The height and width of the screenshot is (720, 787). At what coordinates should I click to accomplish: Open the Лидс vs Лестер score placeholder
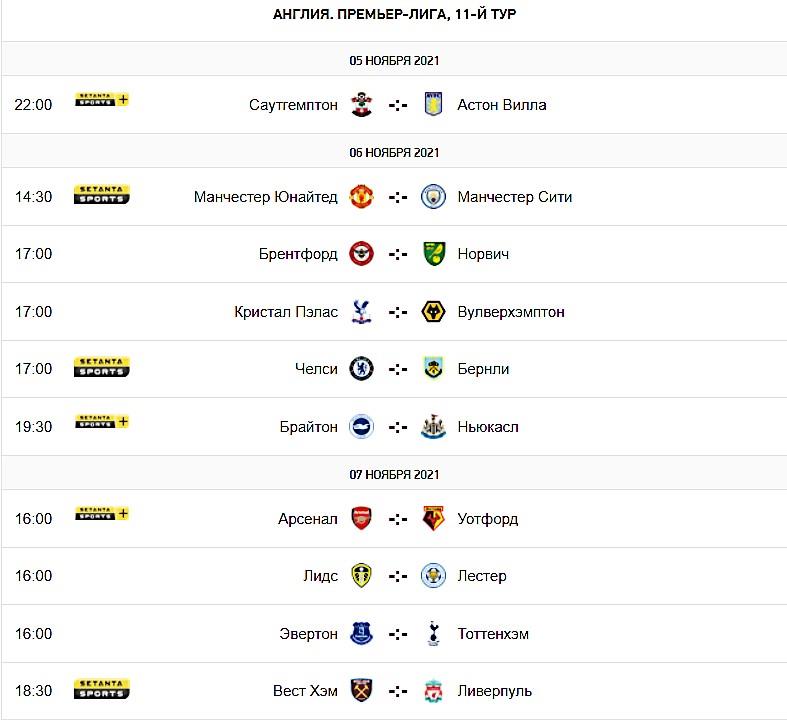398,576
